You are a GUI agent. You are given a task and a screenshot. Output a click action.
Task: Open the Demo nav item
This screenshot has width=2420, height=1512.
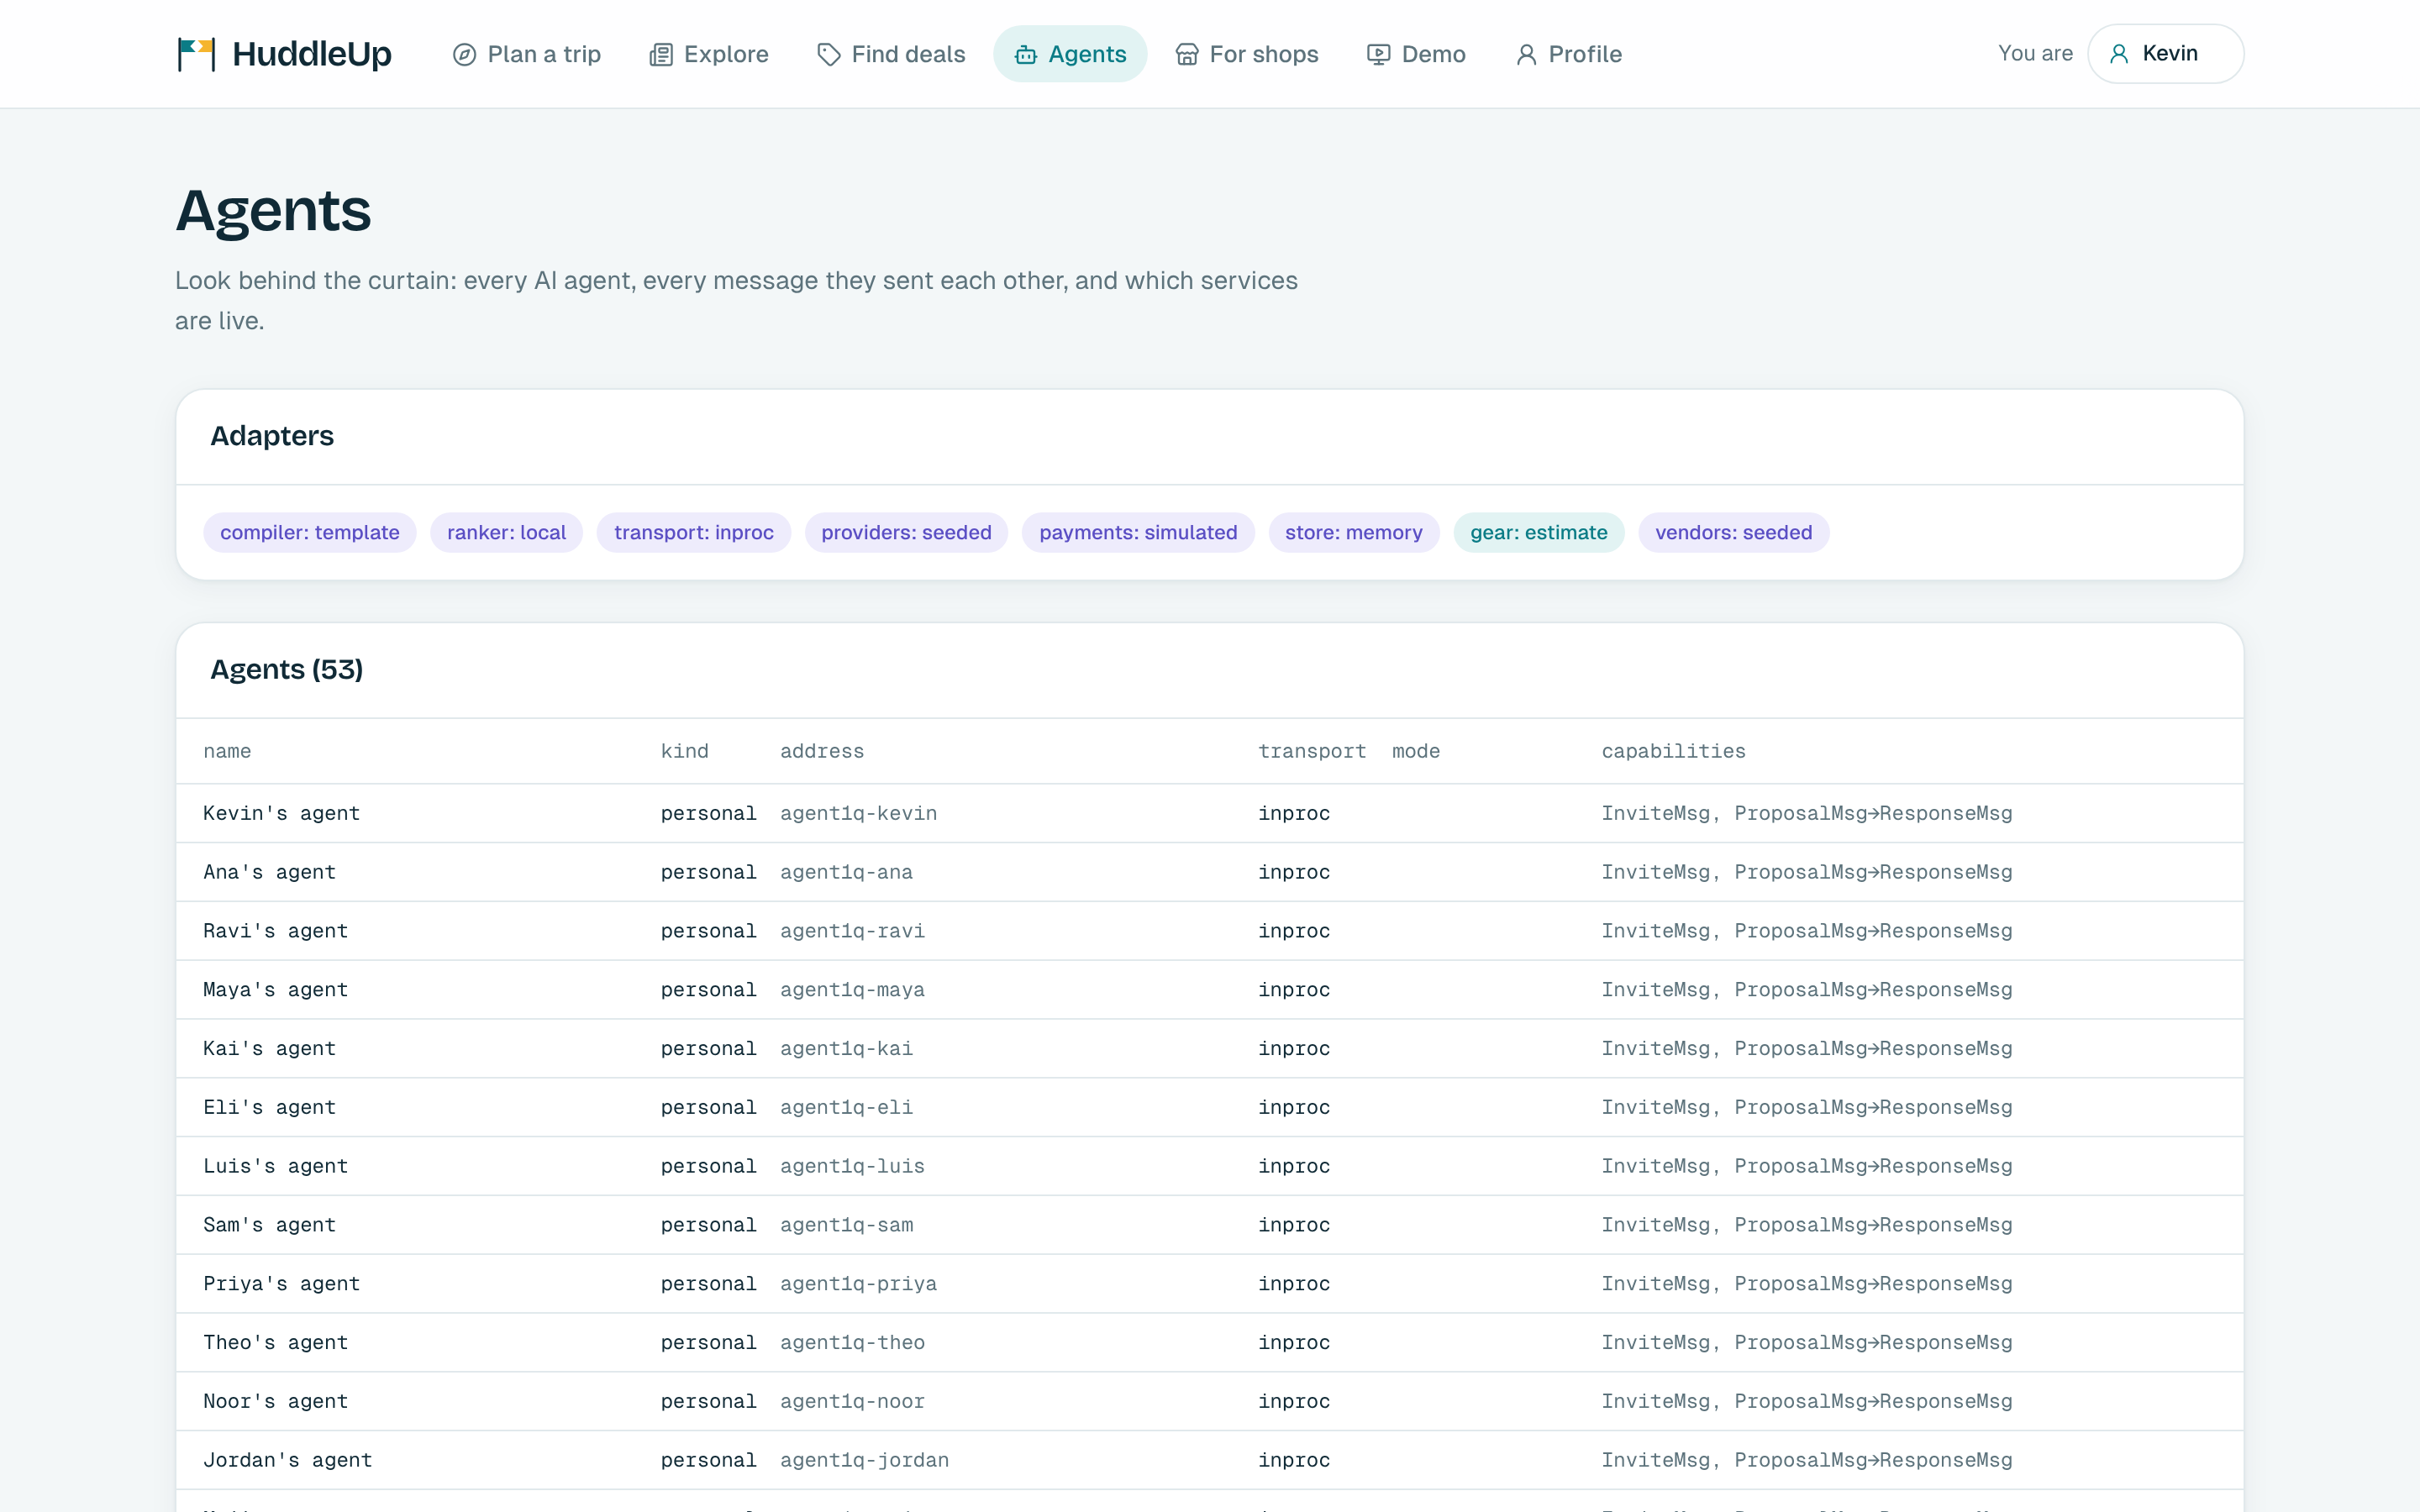1416,54
